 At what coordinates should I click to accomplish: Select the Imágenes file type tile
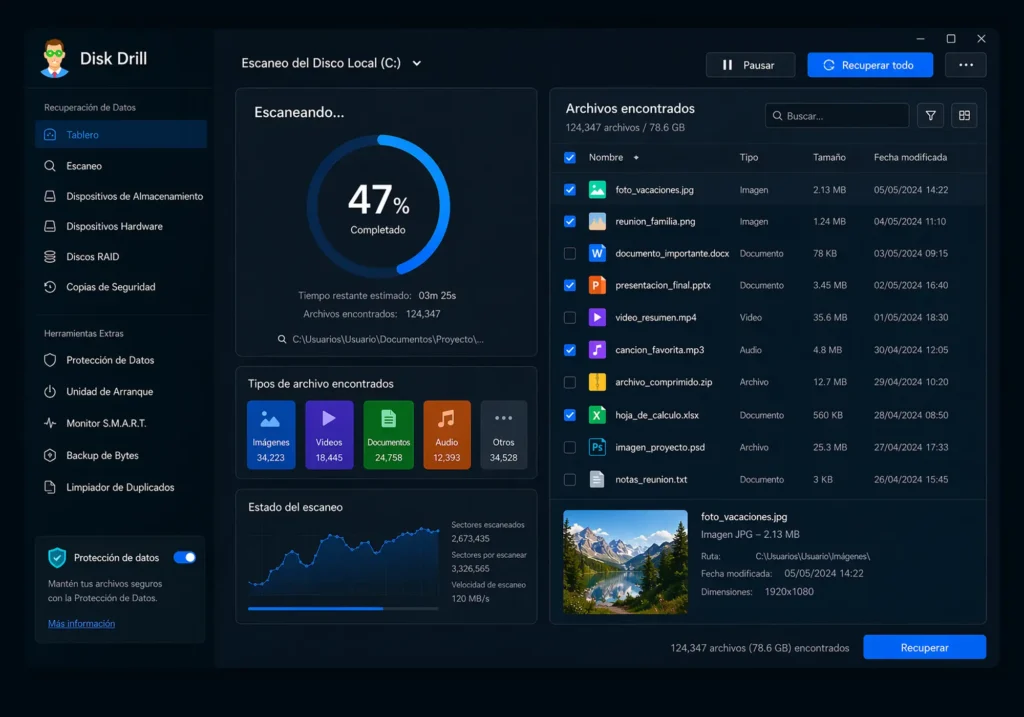point(271,435)
